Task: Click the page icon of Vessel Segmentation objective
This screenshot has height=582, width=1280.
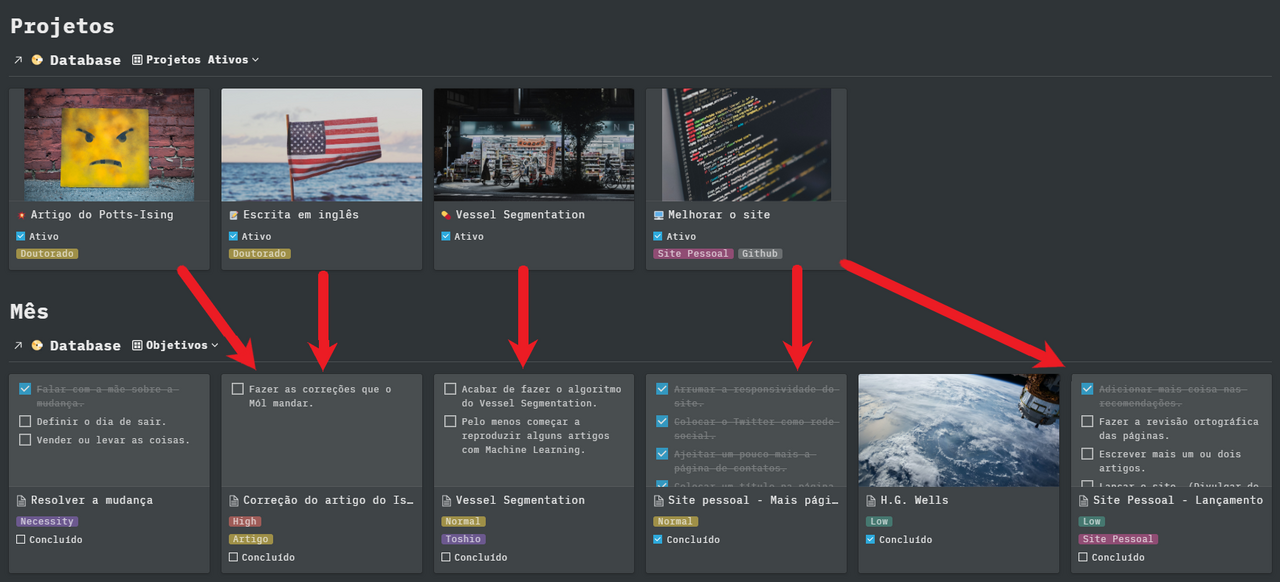Action: 446,500
